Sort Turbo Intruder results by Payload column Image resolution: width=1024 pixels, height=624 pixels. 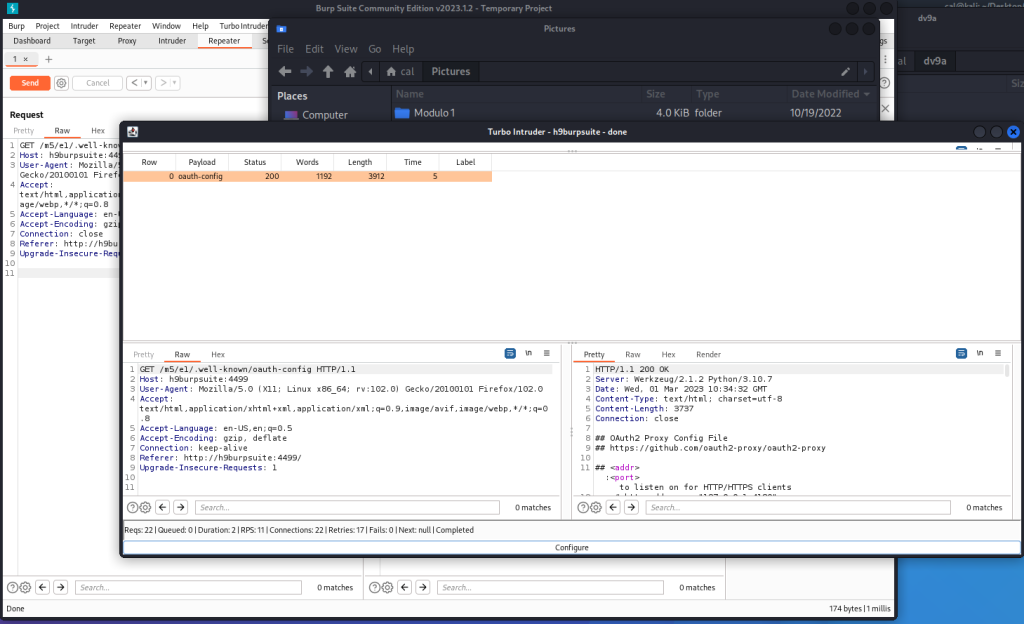point(202,162)
